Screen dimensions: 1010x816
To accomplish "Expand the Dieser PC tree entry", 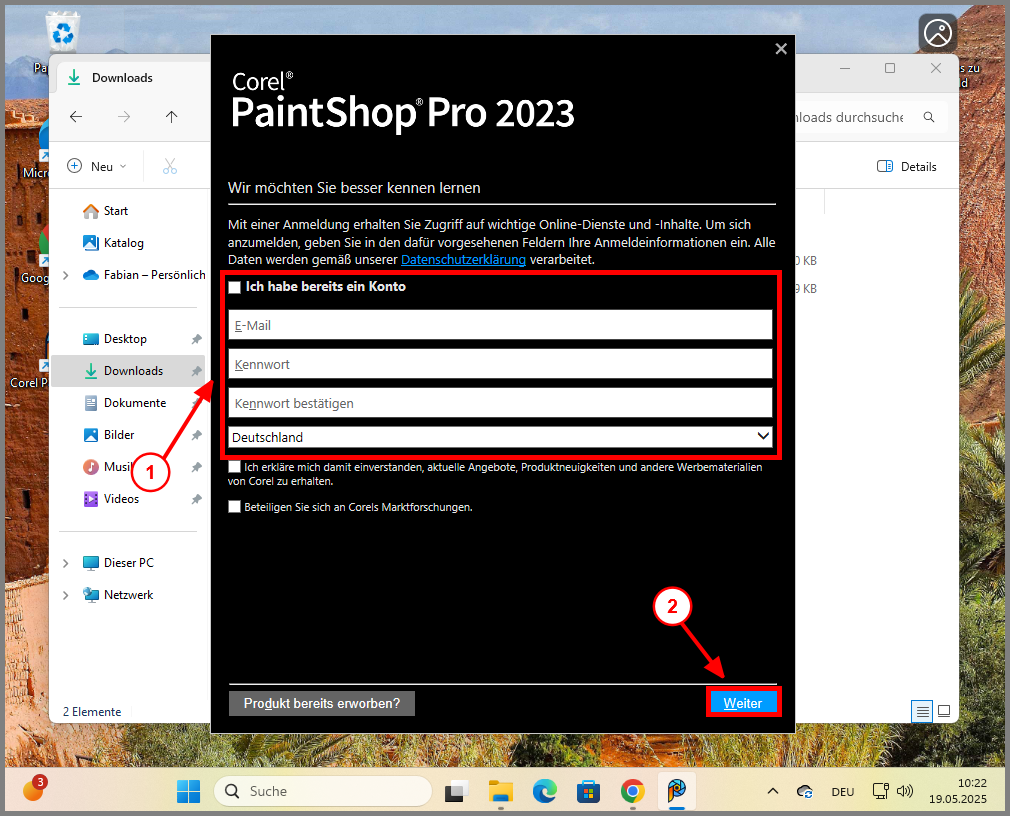I will [66, 562].
